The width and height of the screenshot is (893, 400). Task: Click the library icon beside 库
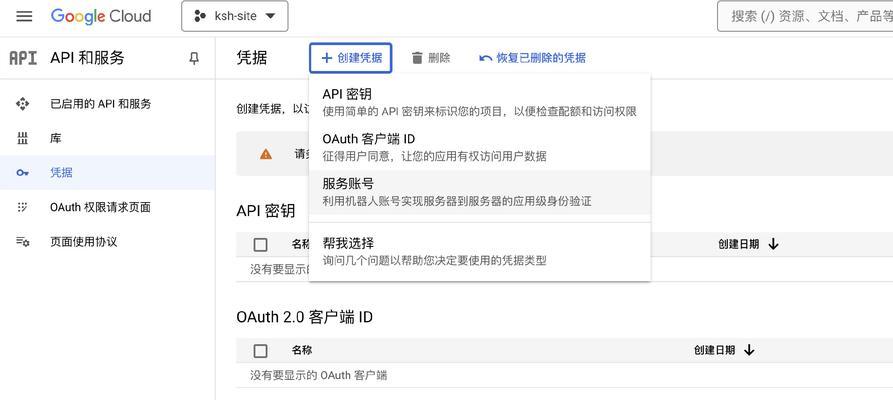22,138
